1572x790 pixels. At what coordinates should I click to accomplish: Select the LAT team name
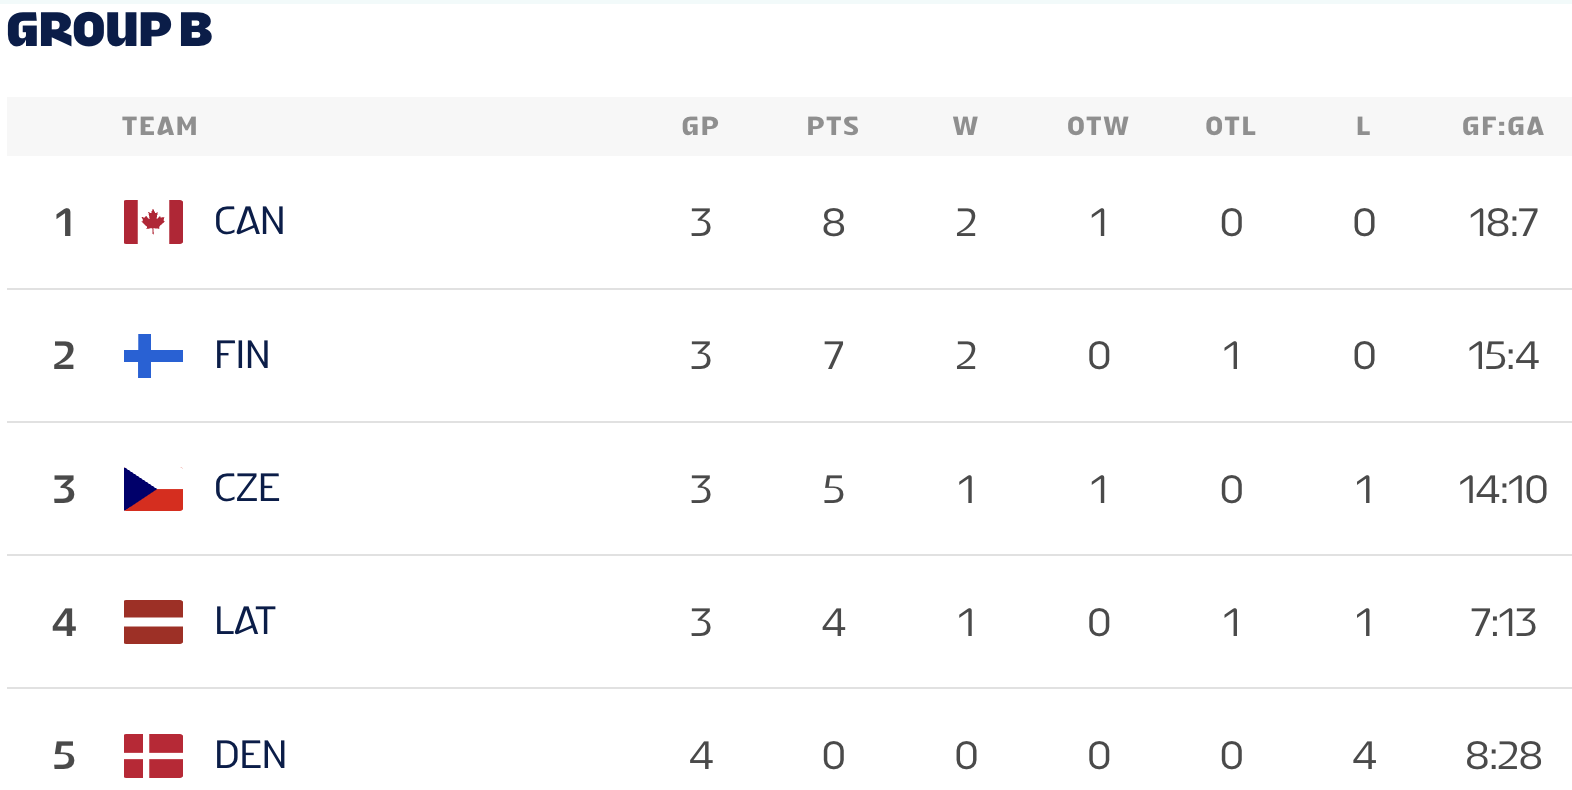click(x=245, y=622)
